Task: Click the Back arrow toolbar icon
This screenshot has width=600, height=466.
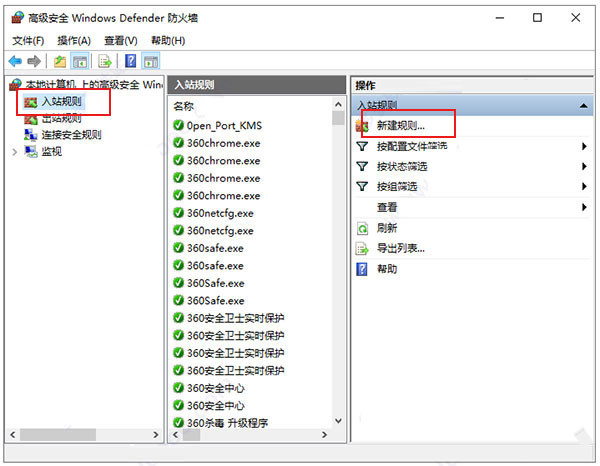Action: coord(15,61)
